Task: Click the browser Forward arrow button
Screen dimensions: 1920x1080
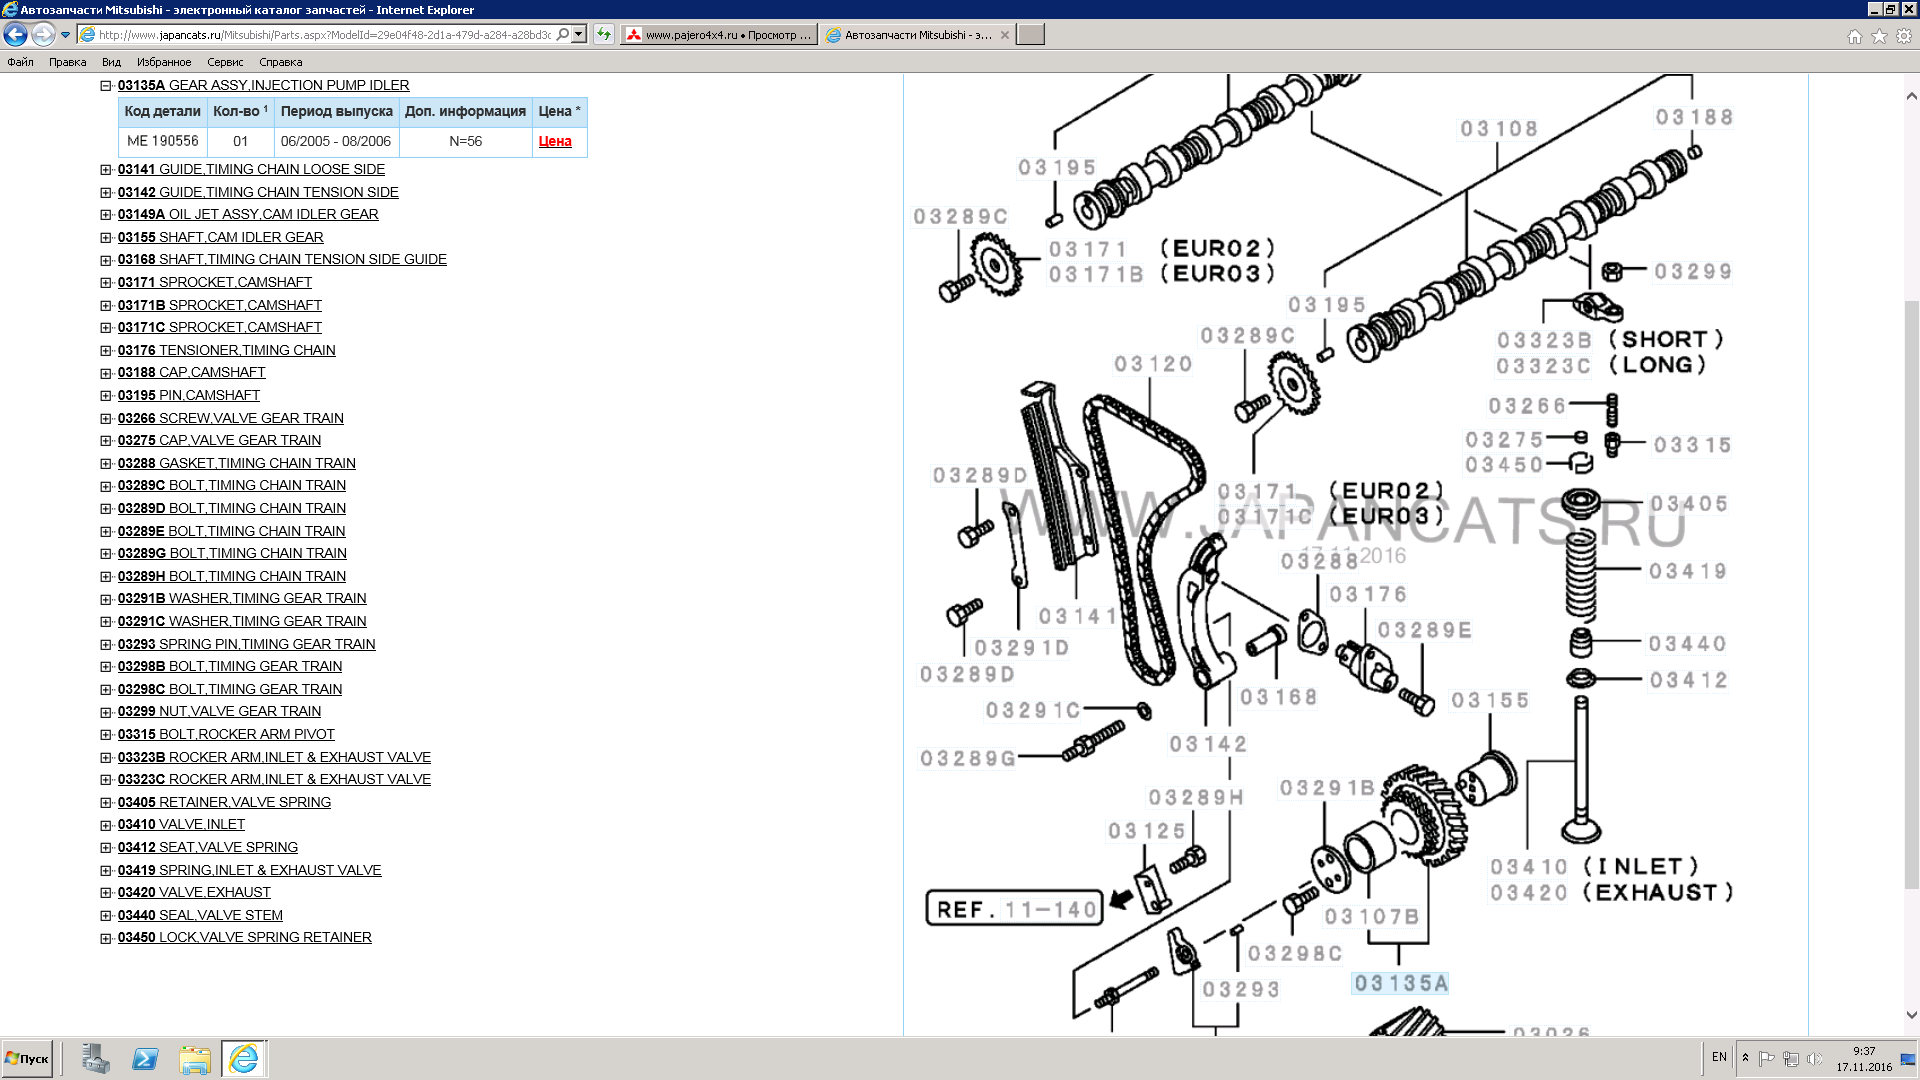Action: click(x=43, y=35)
